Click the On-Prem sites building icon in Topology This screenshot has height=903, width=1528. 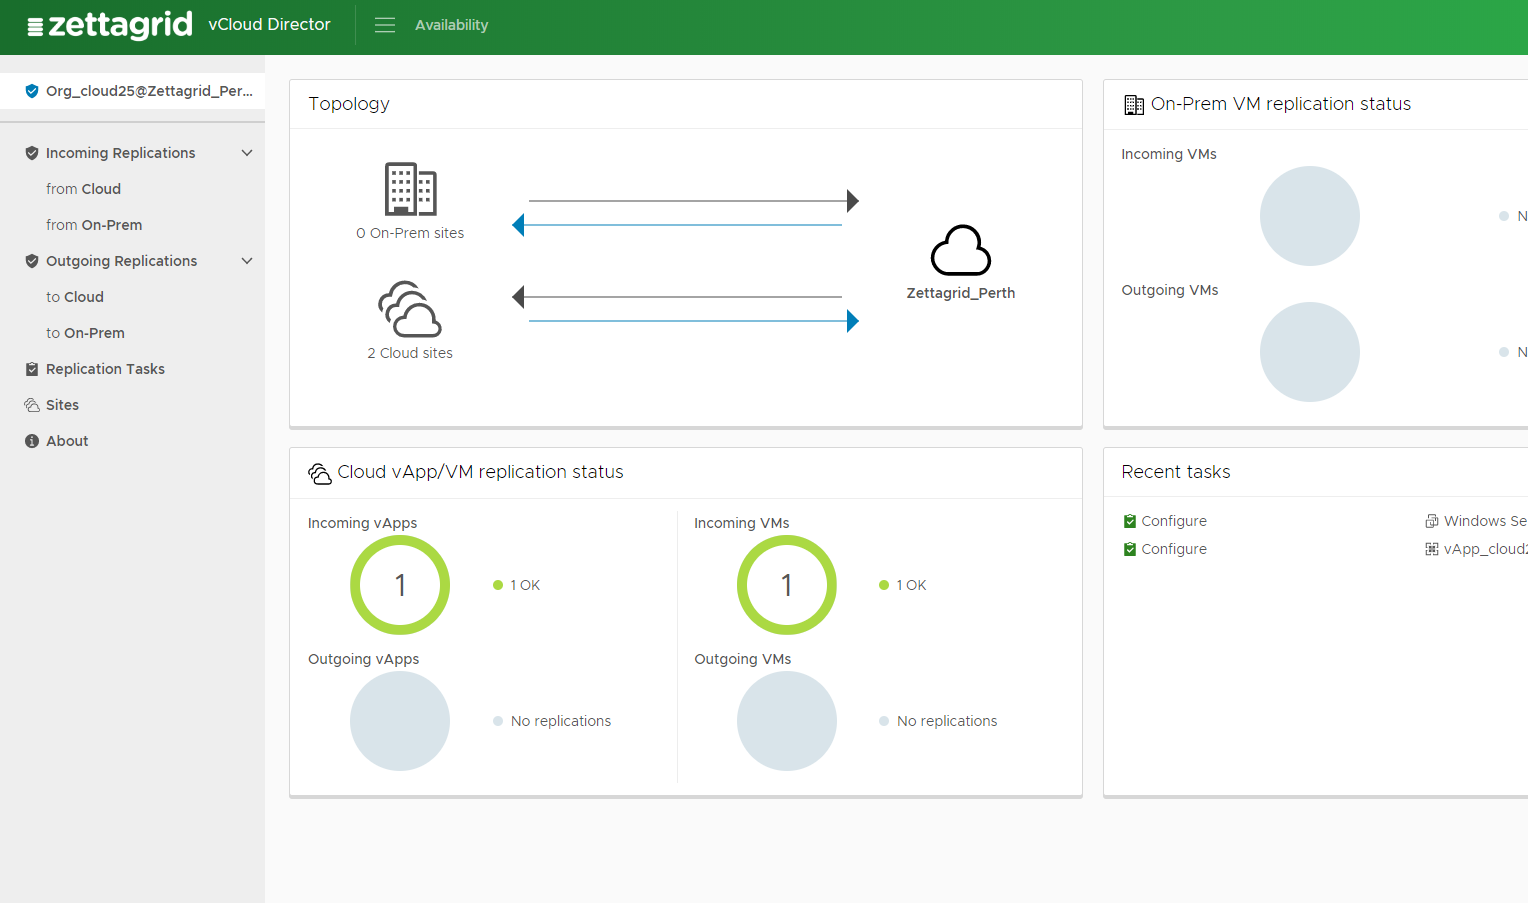[x=410, y=188]
